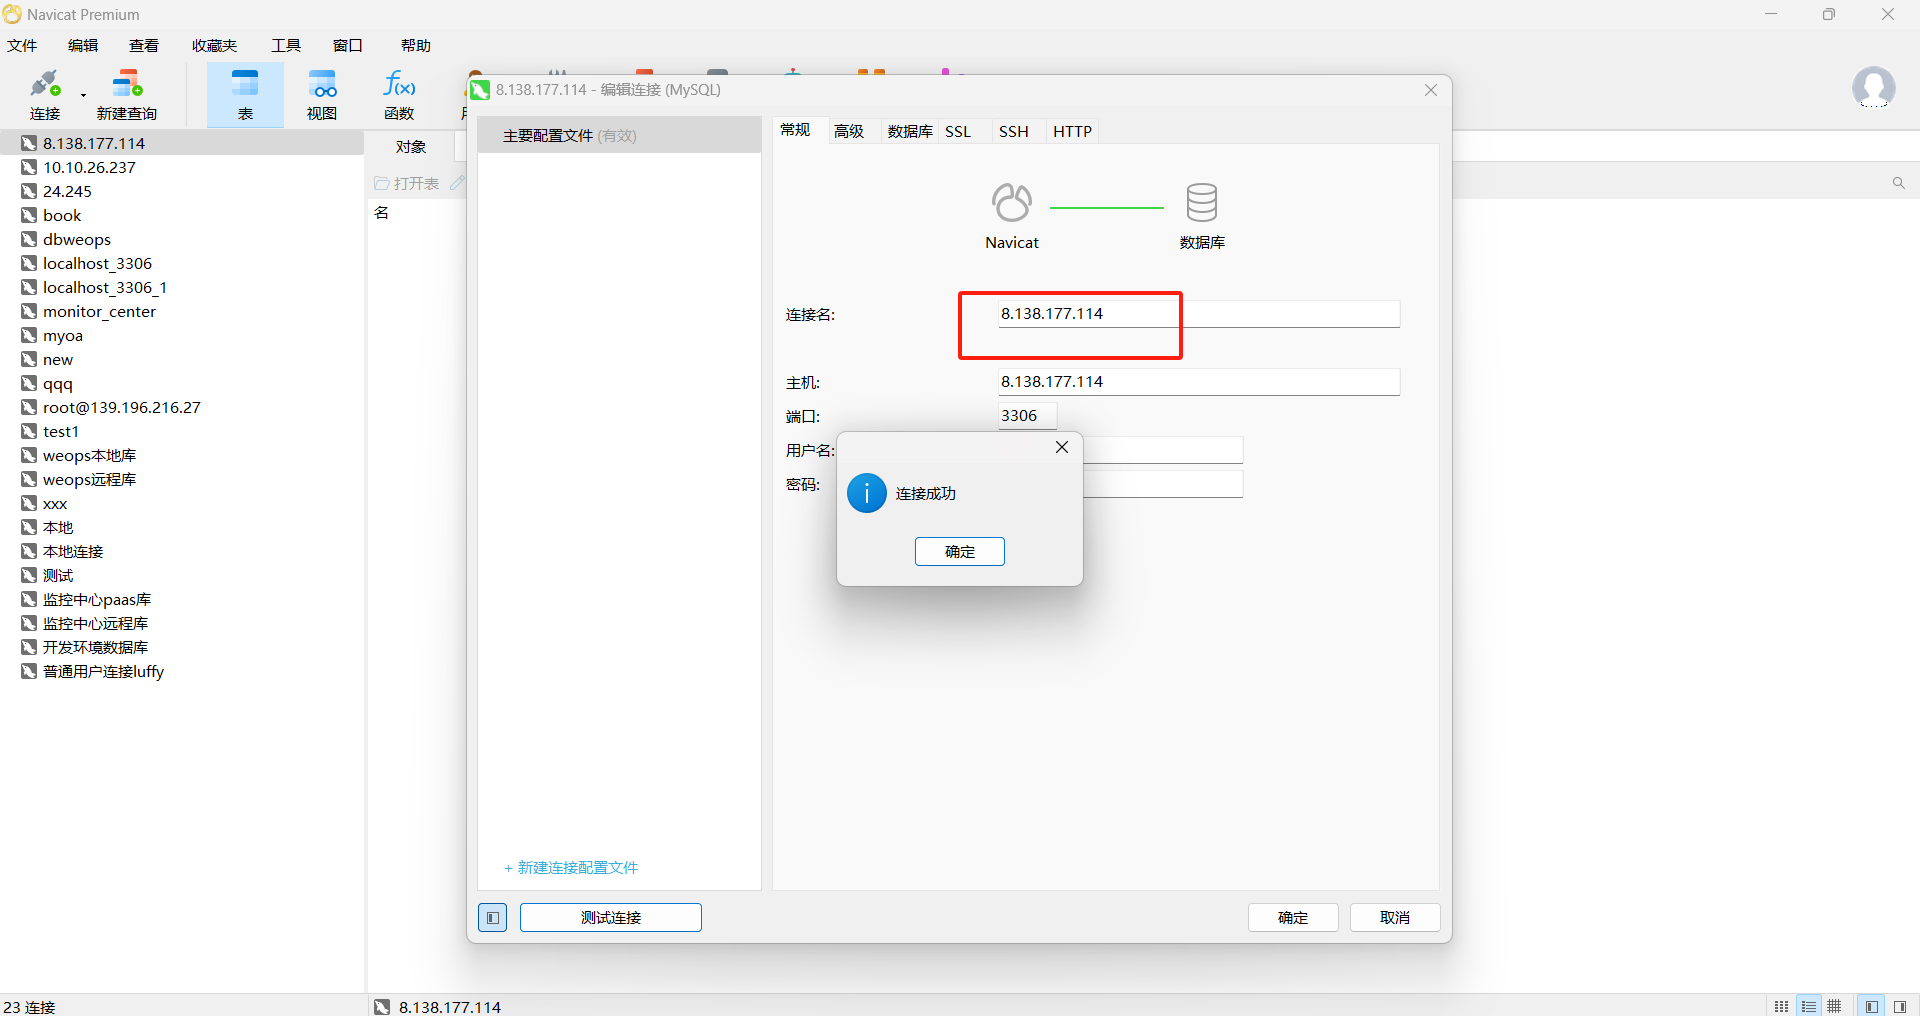Screen dimensions: 1920x1016
Task: Select the root@139.196.216.27 connection
Action: pos(121,407)
